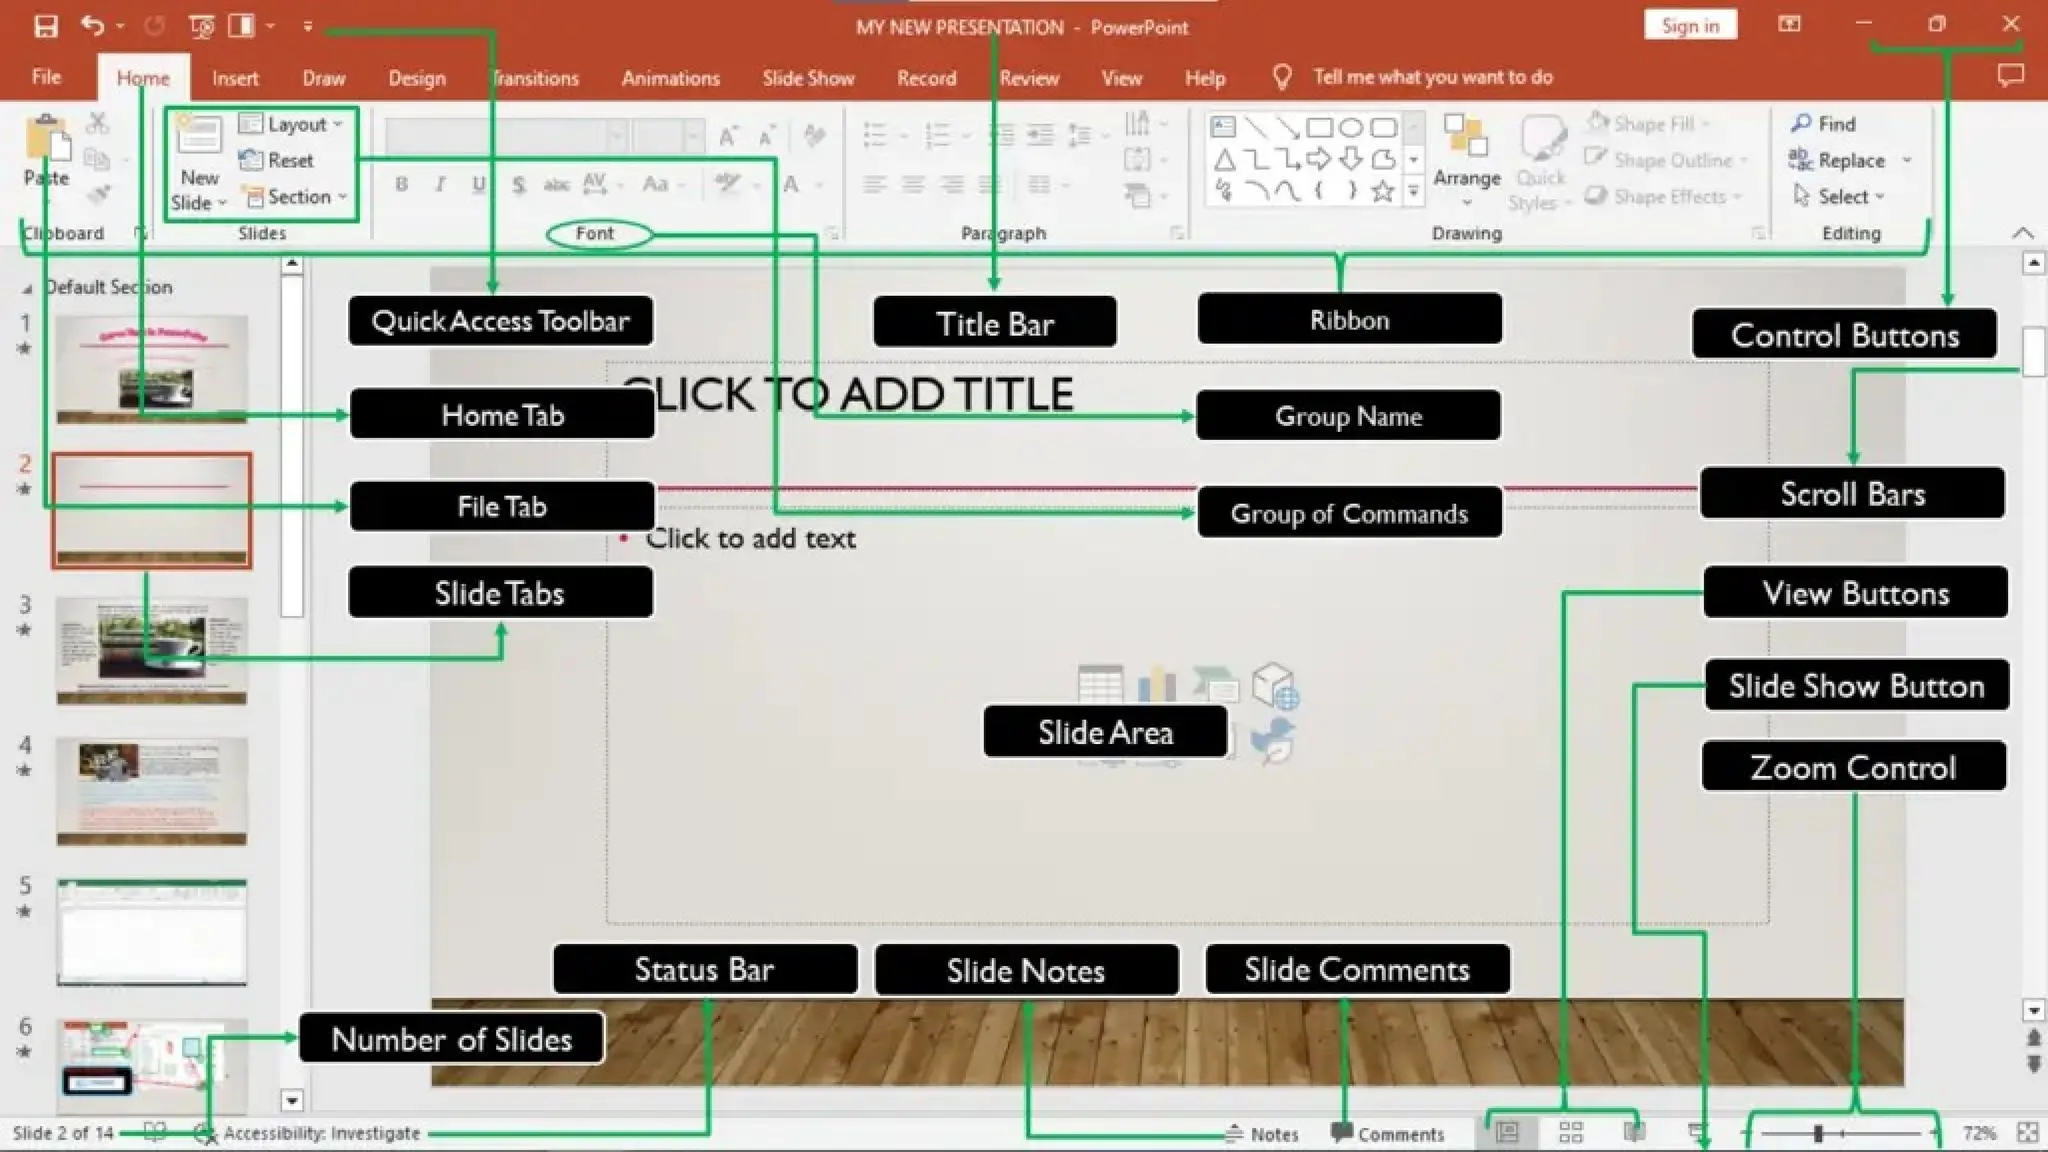Click the zoom slider handle
The width and height of the screenshot is (2048, 1152).
1818,1133
